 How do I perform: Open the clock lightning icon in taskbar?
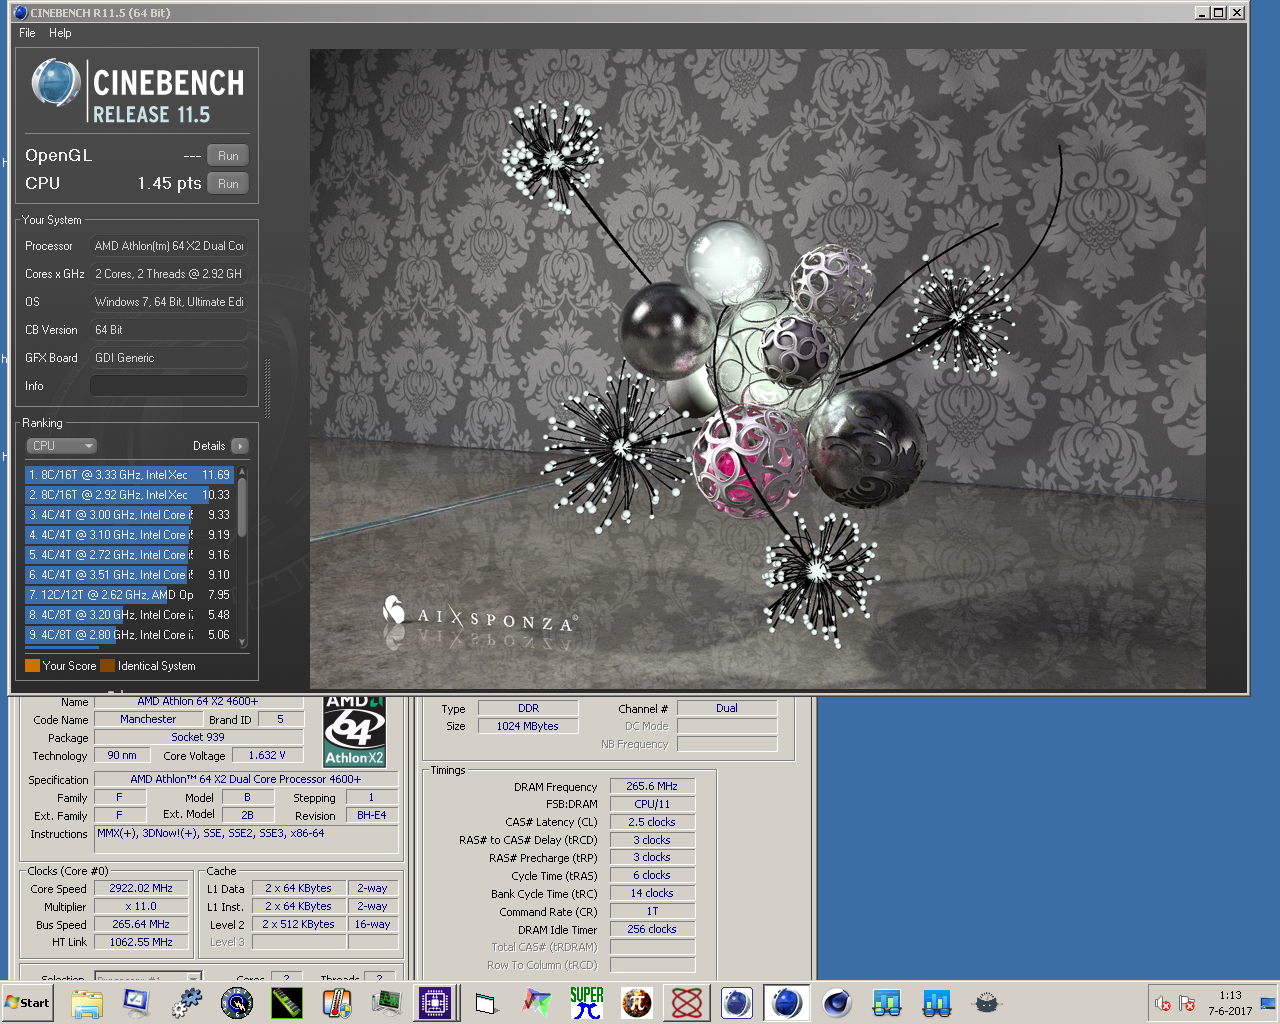tap(237, 1003)
